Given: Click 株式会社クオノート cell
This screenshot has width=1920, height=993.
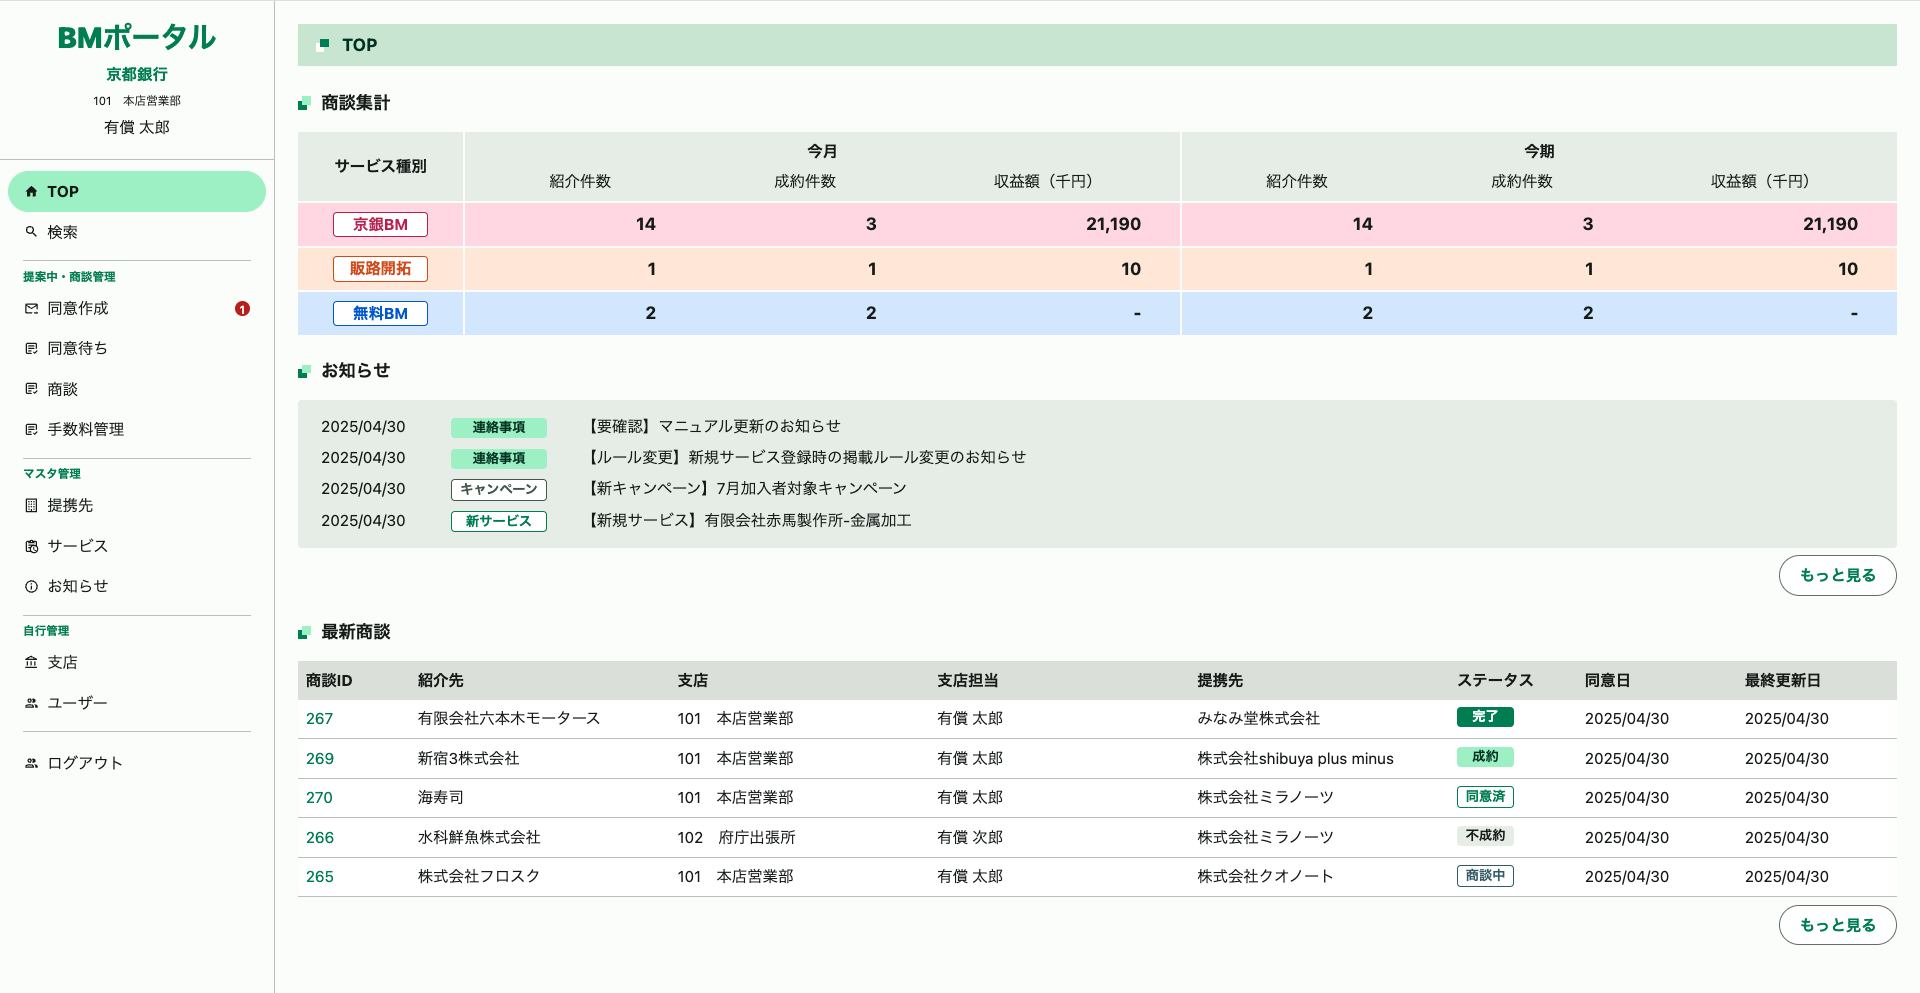Looking at the screenshot, I should [1265, 877].
